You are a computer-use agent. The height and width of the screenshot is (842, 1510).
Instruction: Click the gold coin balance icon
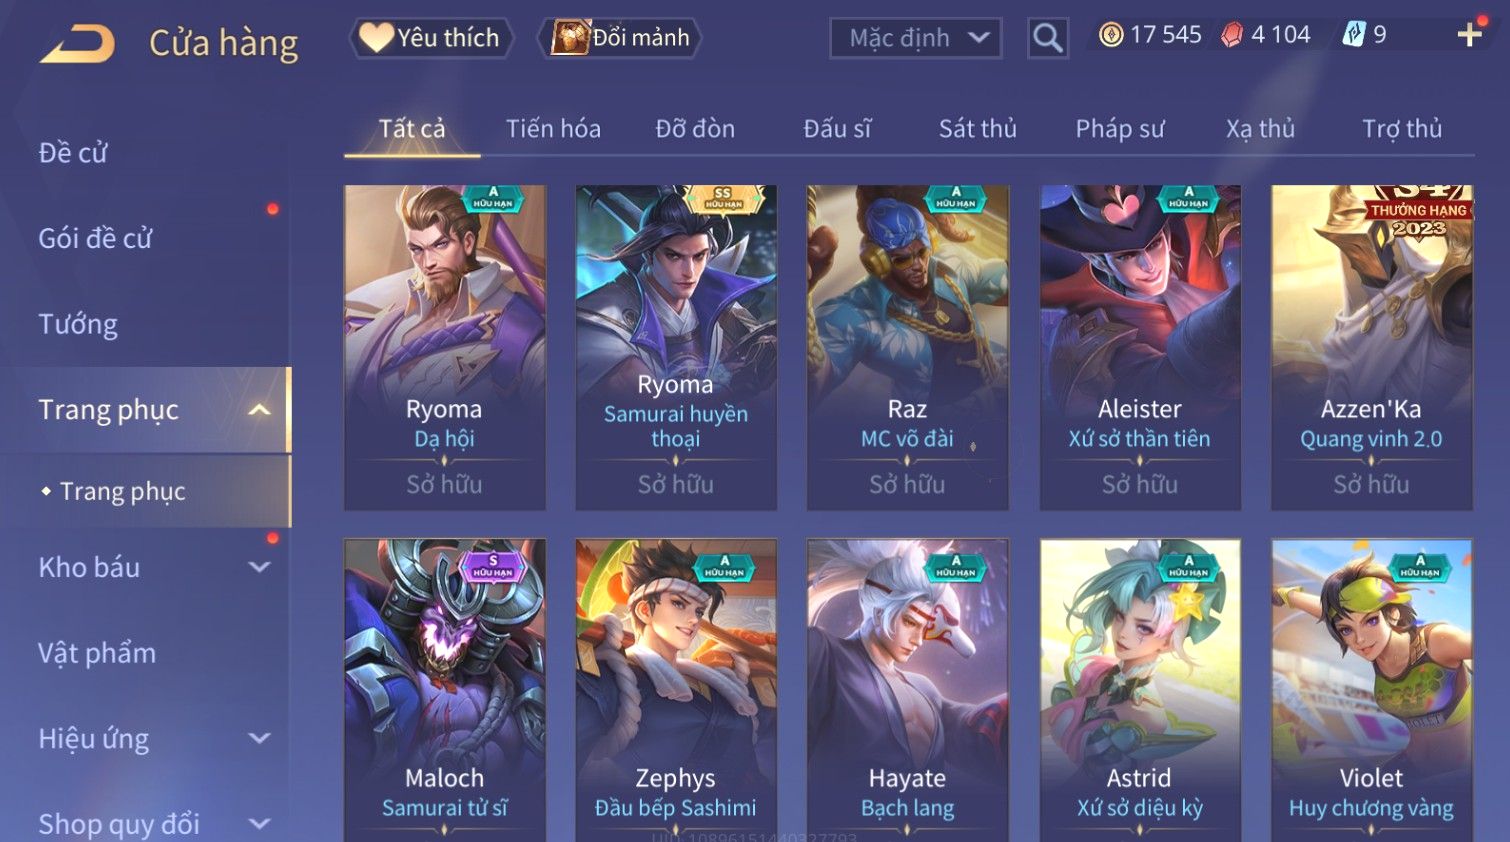click(x=1110, y=35)
